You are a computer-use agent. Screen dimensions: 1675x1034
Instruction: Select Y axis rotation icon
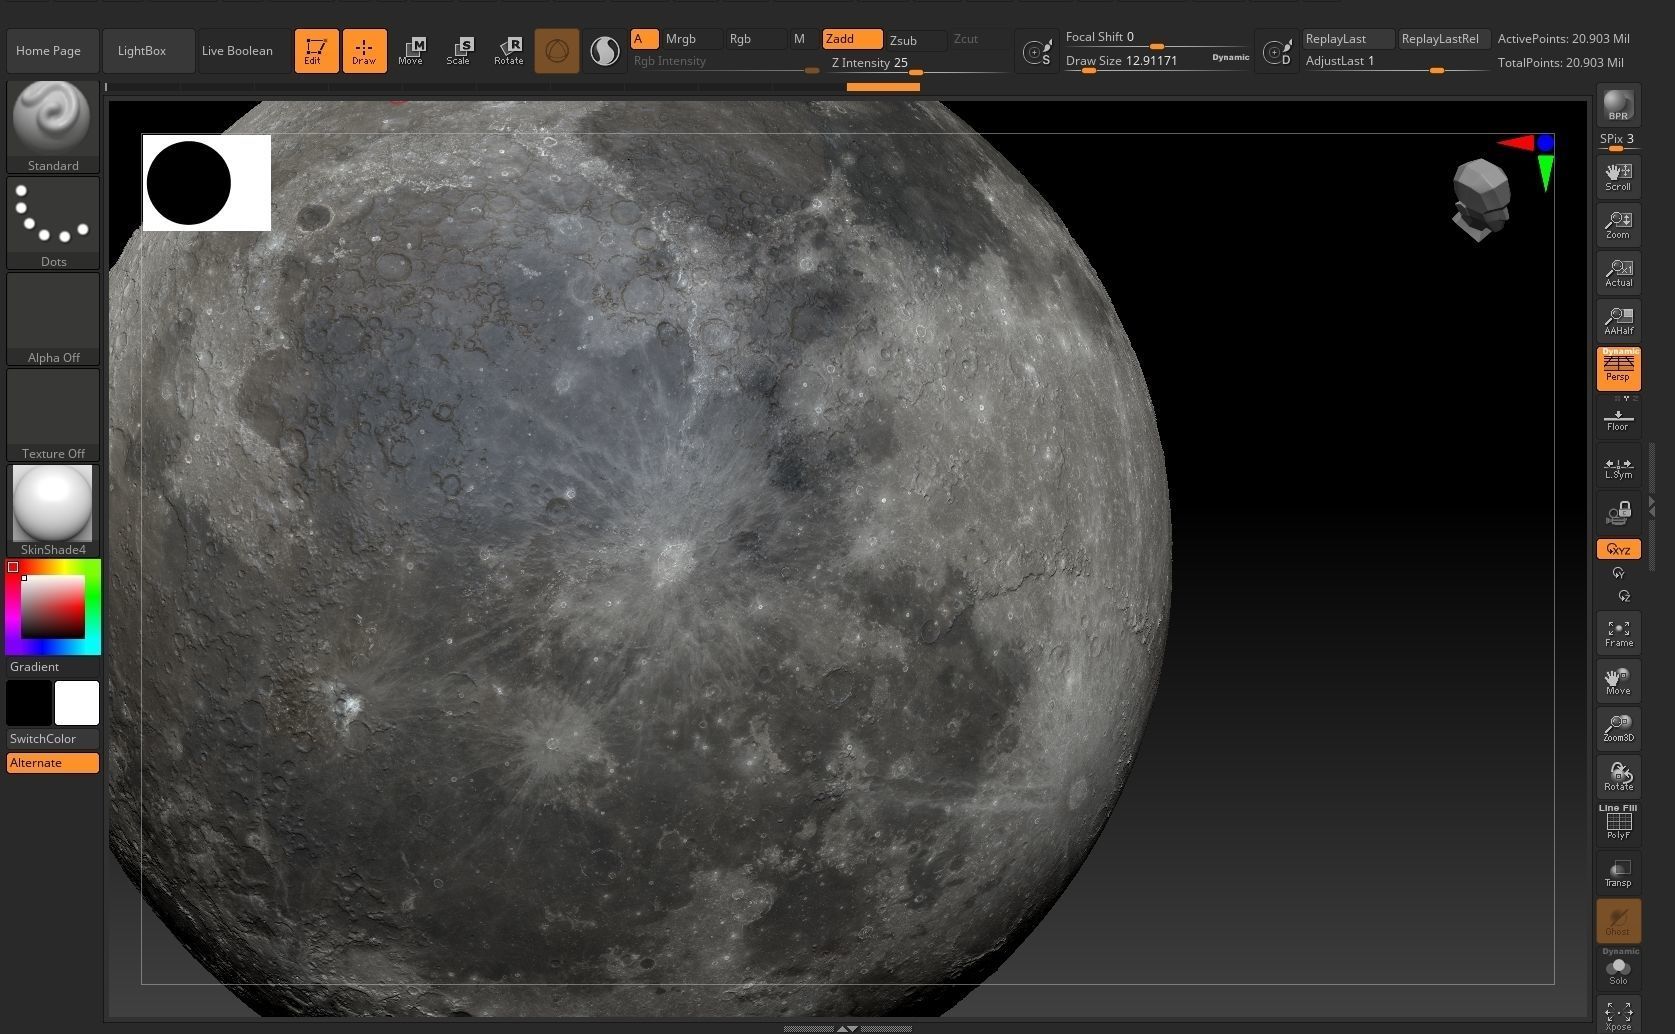pyautogui.click(x=1618, y=574)
